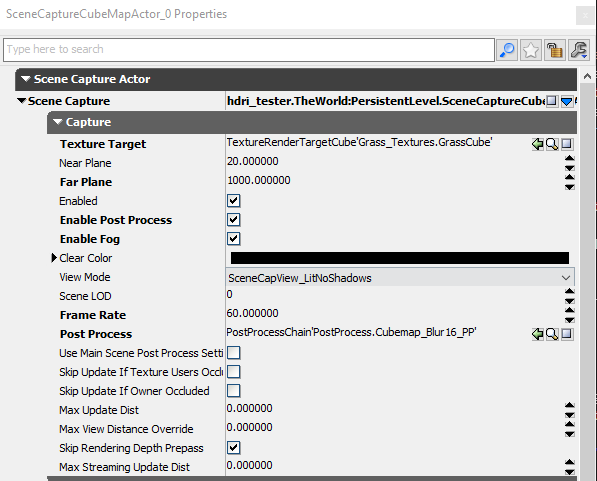Find Post Process in content browser (magnifier)

coord(552,334)
